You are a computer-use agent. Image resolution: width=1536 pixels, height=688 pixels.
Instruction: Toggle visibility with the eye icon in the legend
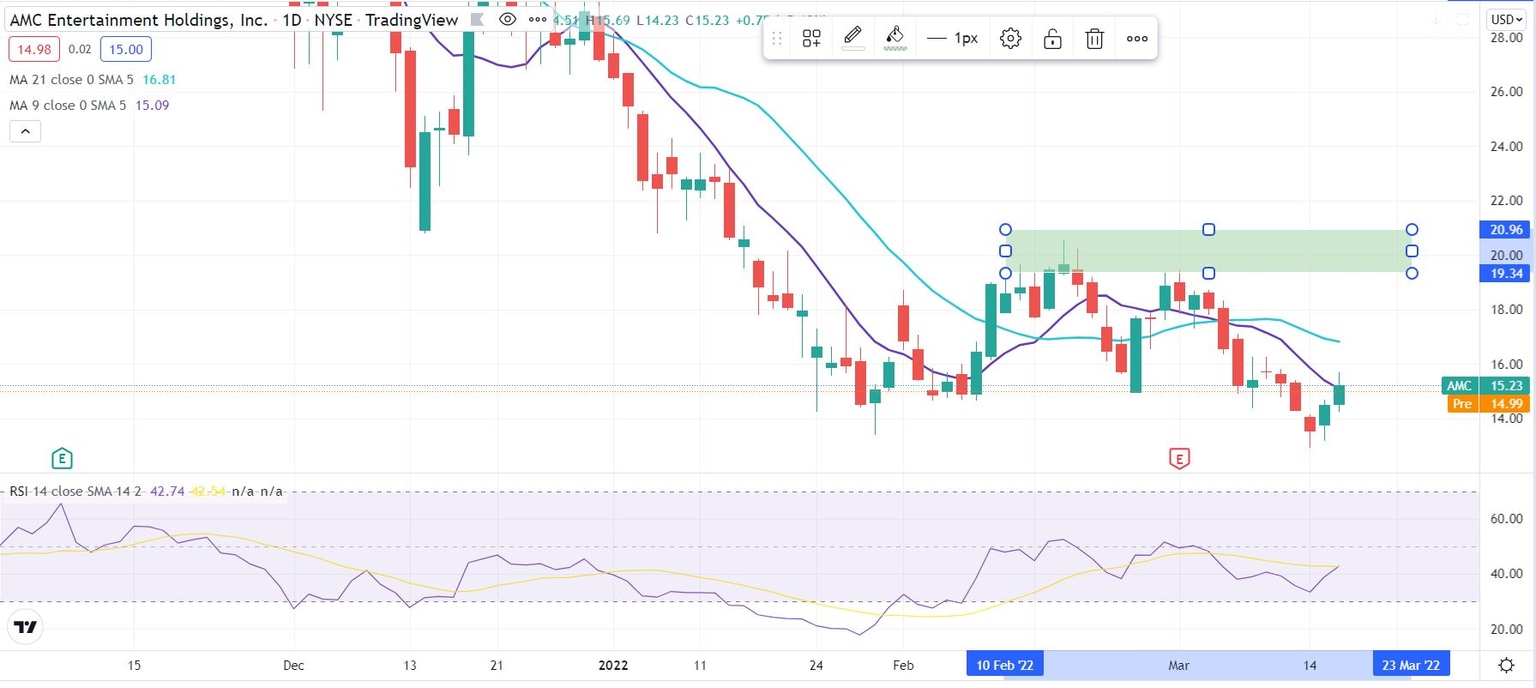pyautogui.click(x=508, y=19)
